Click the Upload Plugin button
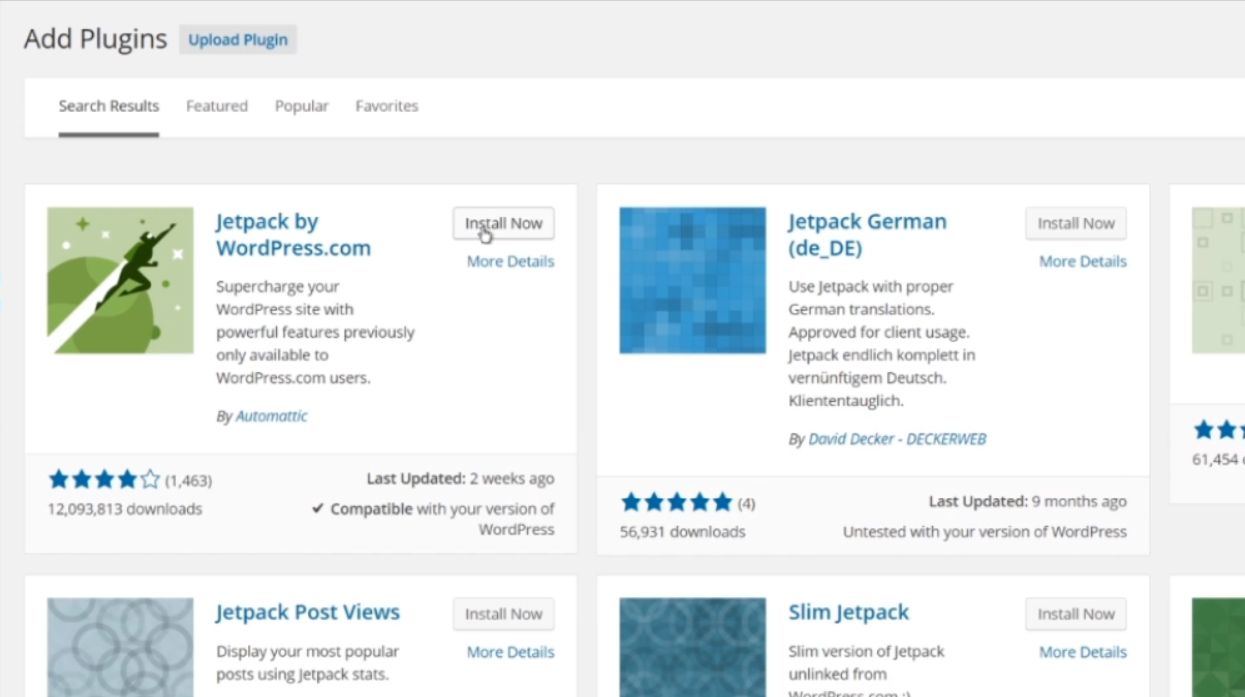 (238, 40)
